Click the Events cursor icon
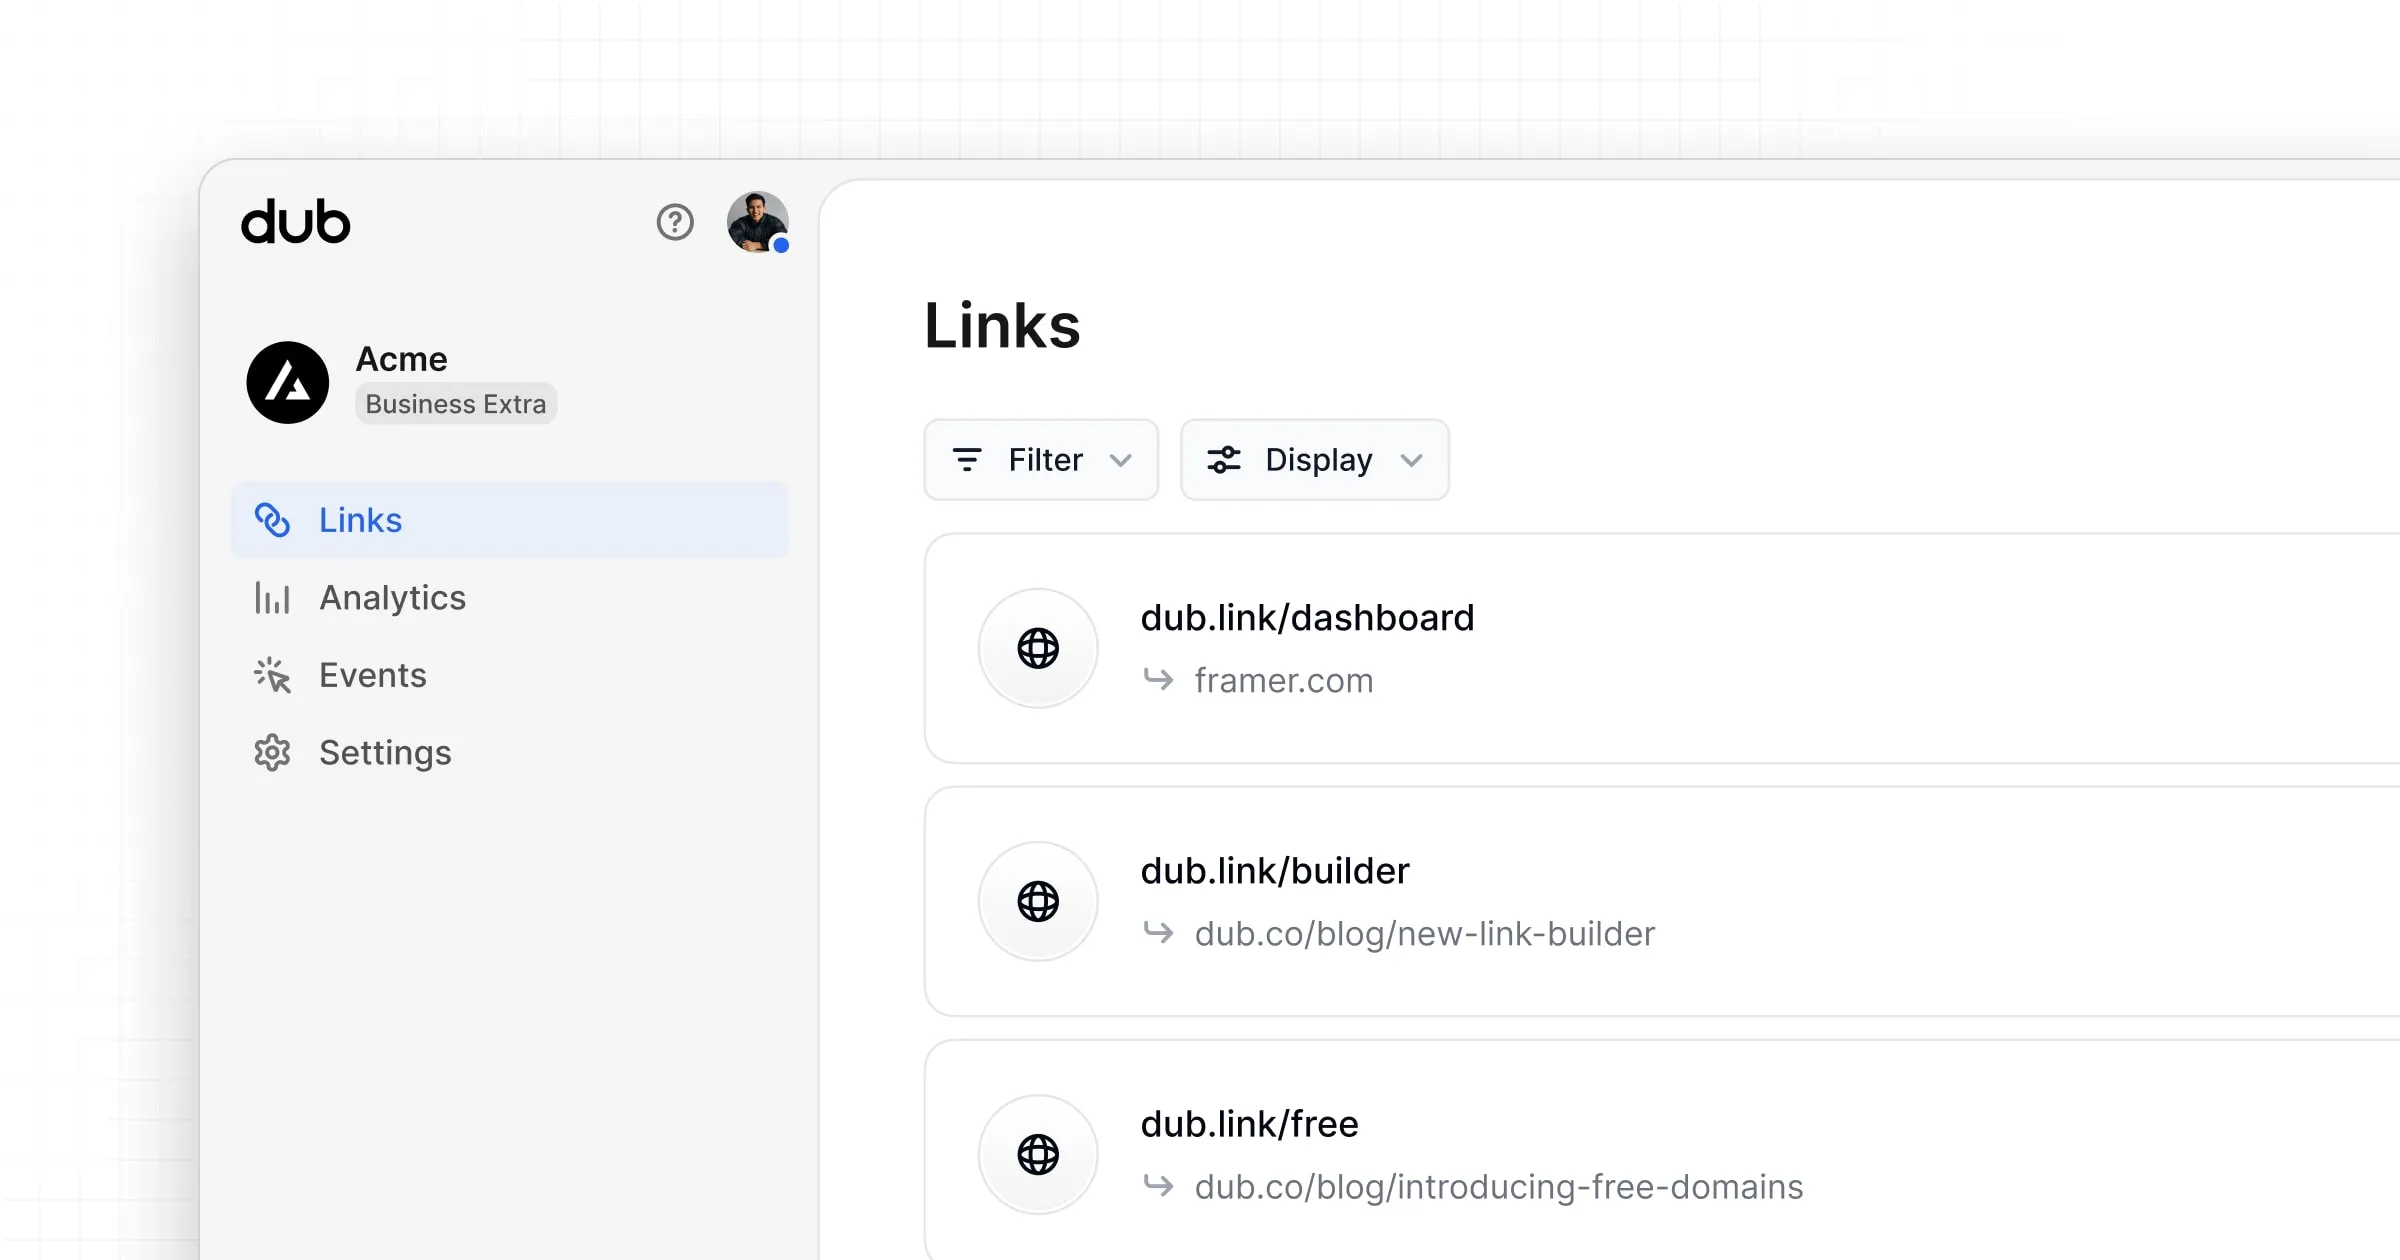2400x1260 pixels. click(x=271, y=675)
